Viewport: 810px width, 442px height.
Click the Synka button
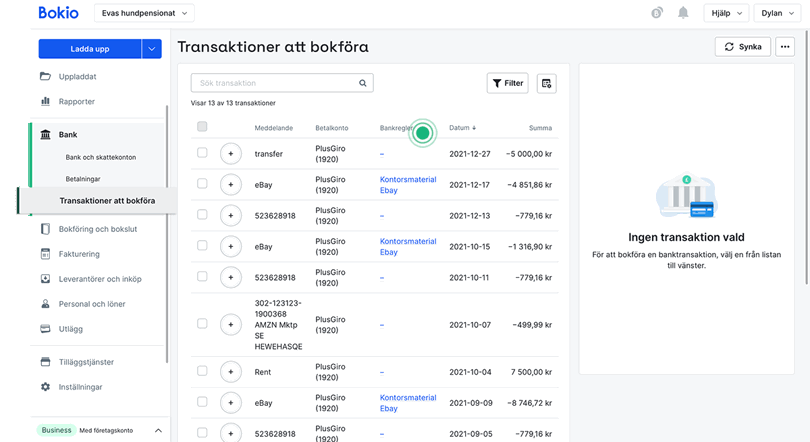pos(742,47)
